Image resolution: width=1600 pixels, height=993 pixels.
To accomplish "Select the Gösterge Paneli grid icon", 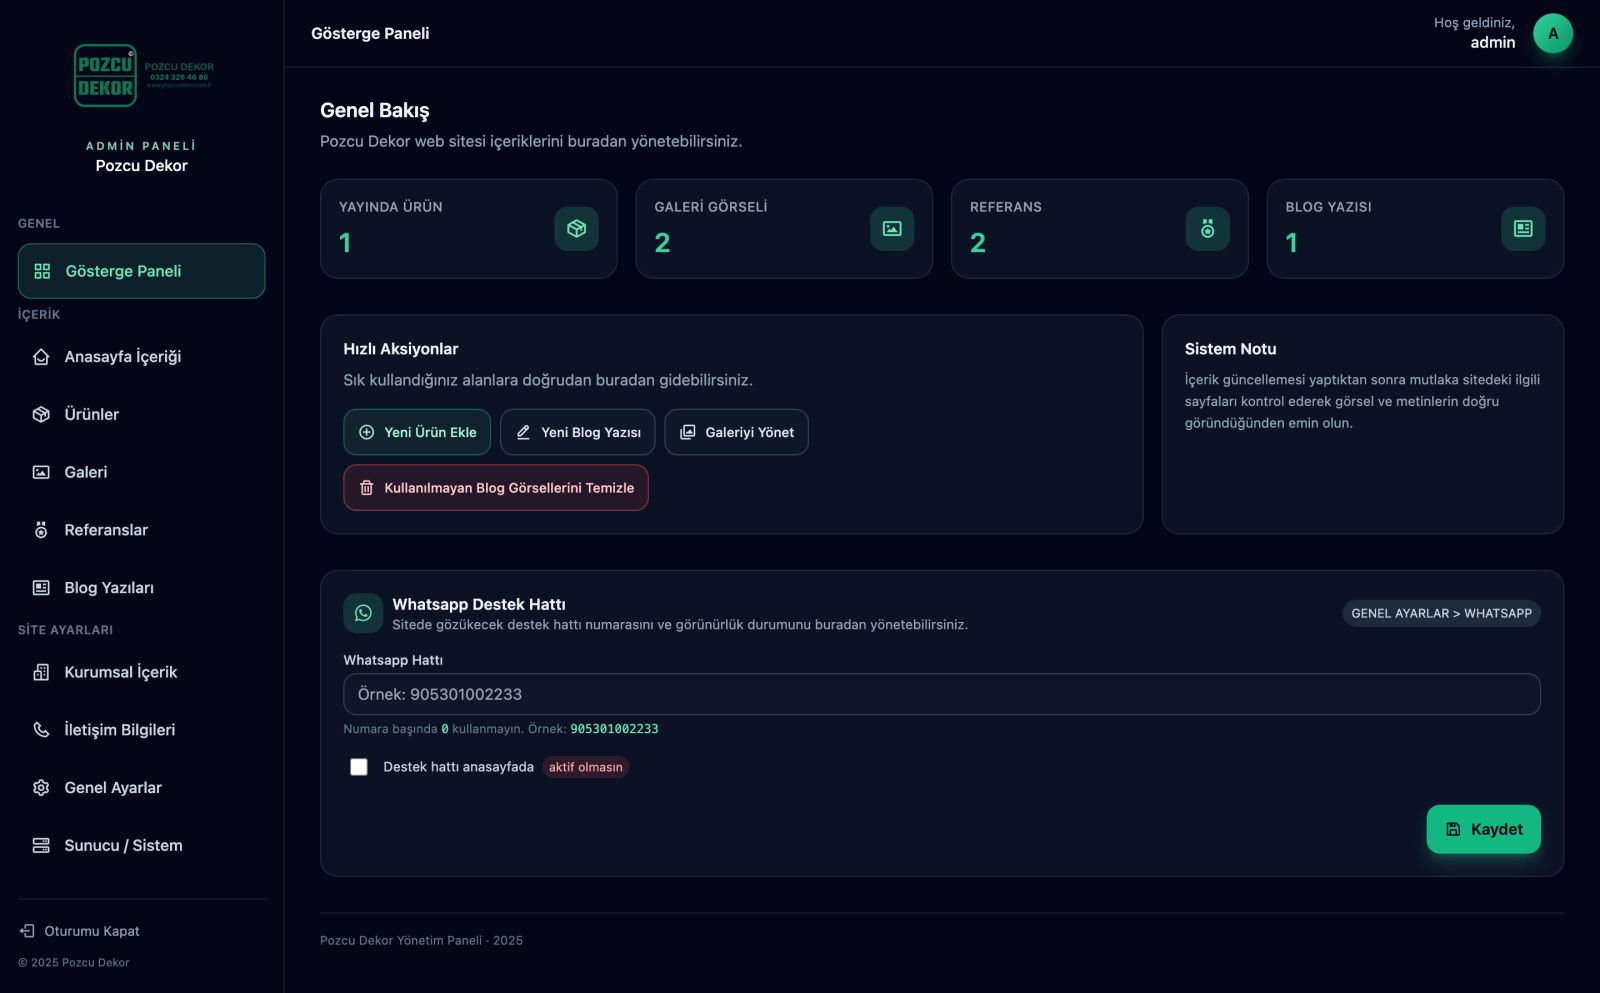I will (x=40, y=270).
